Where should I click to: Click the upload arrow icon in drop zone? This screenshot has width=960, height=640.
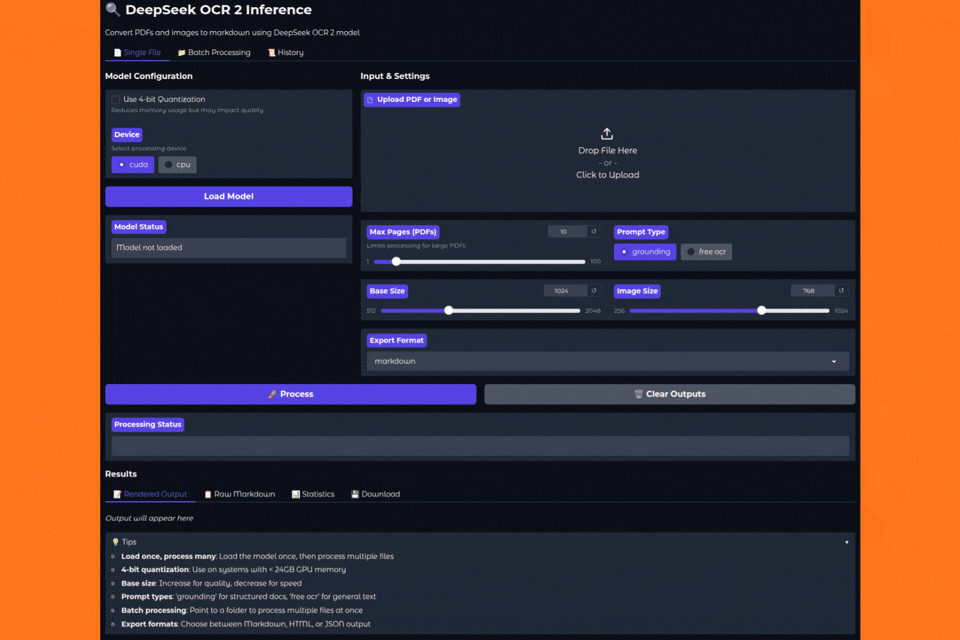click(x=607, y=134)
